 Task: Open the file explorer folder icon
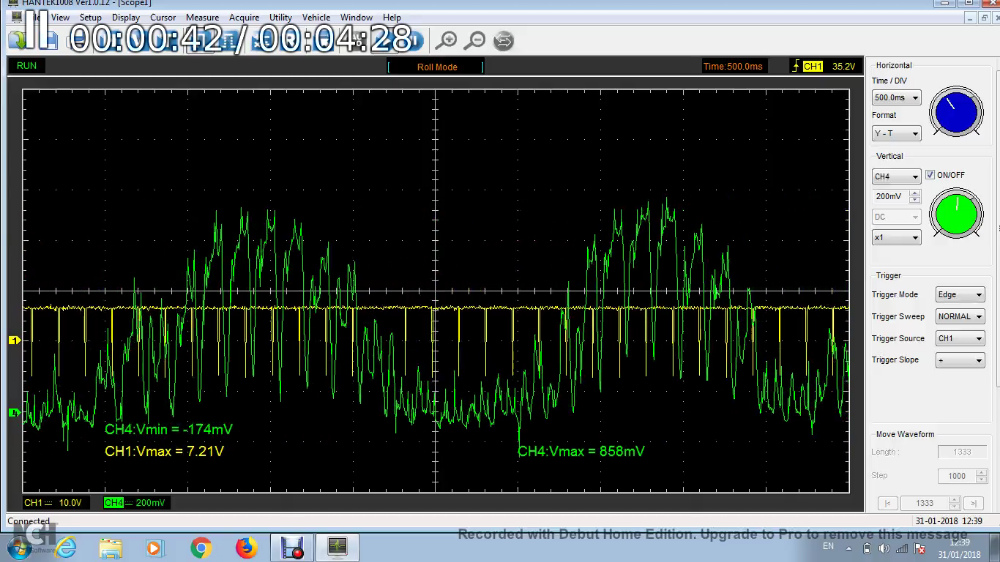tap(110, 548)
